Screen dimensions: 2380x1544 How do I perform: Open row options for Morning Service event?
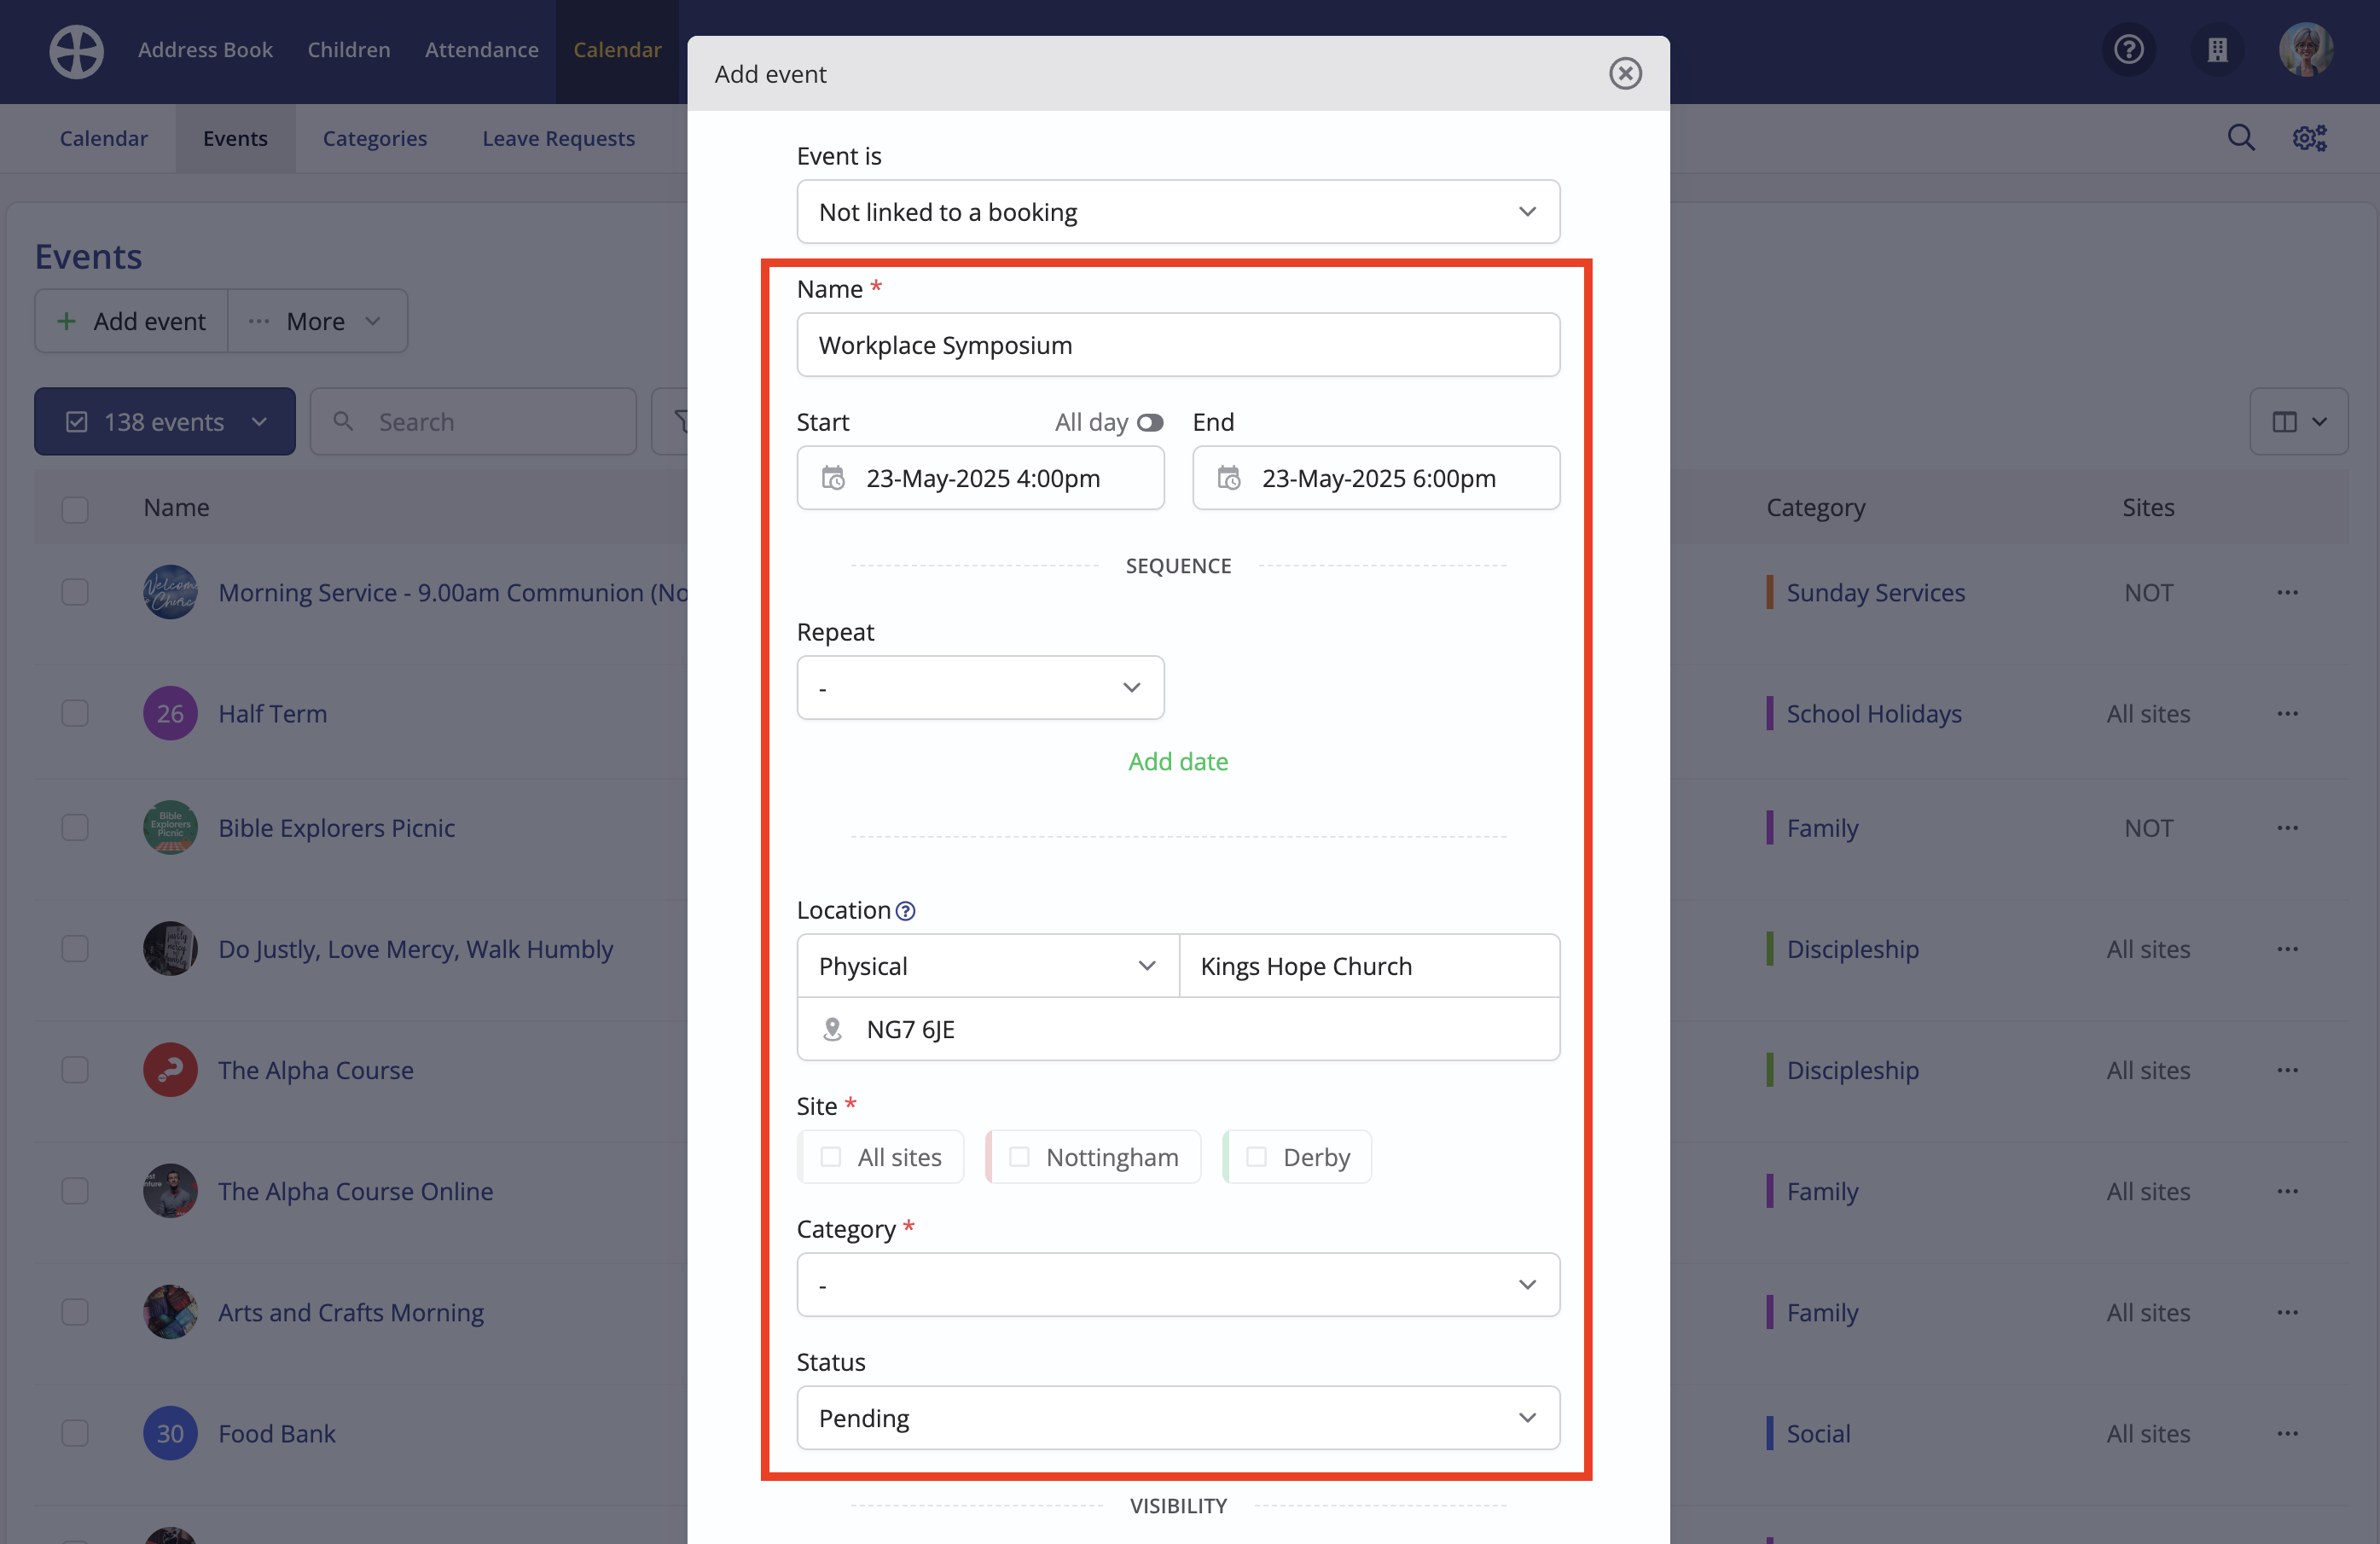[2287, 592]
